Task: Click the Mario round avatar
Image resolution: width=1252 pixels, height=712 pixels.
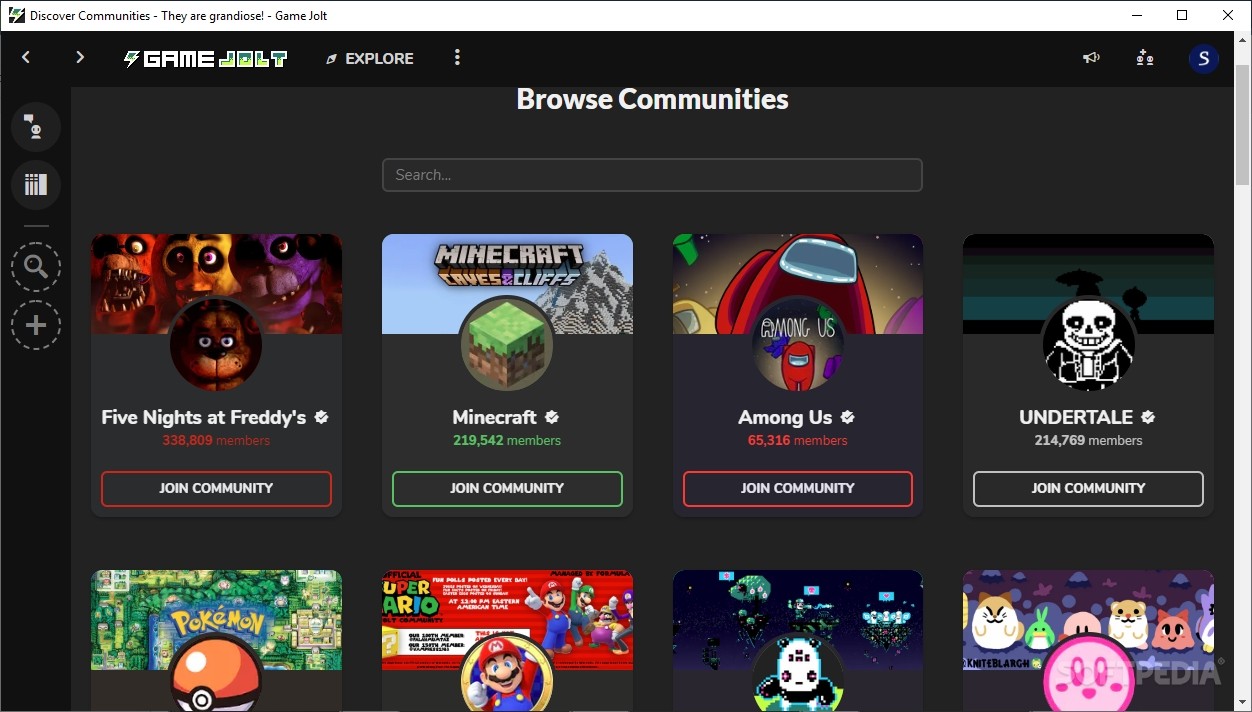Action: (x=507, y=673)
